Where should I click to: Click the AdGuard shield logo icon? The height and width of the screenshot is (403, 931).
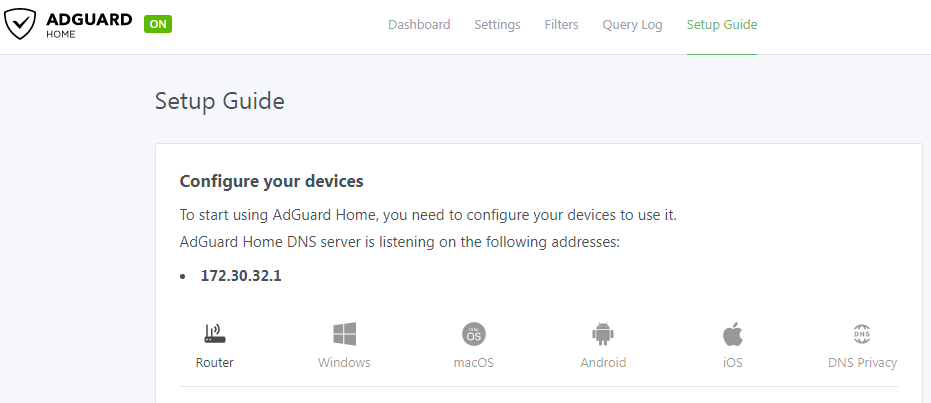pyautogui.click(x=20, y=24)
